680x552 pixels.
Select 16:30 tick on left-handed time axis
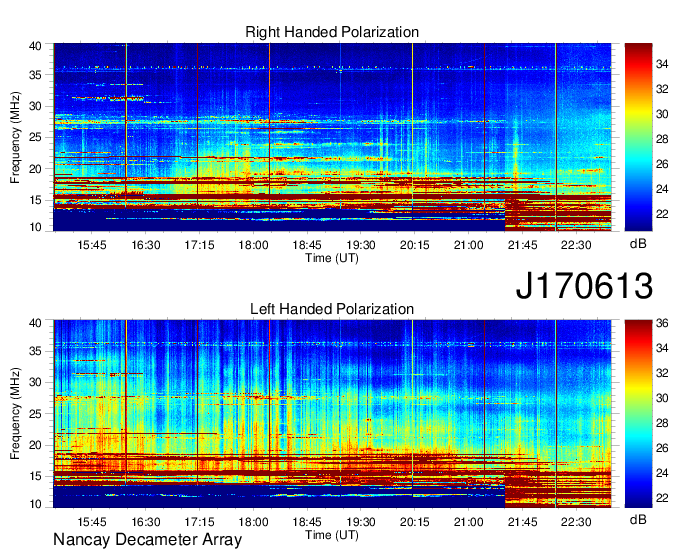coord(146,522)
